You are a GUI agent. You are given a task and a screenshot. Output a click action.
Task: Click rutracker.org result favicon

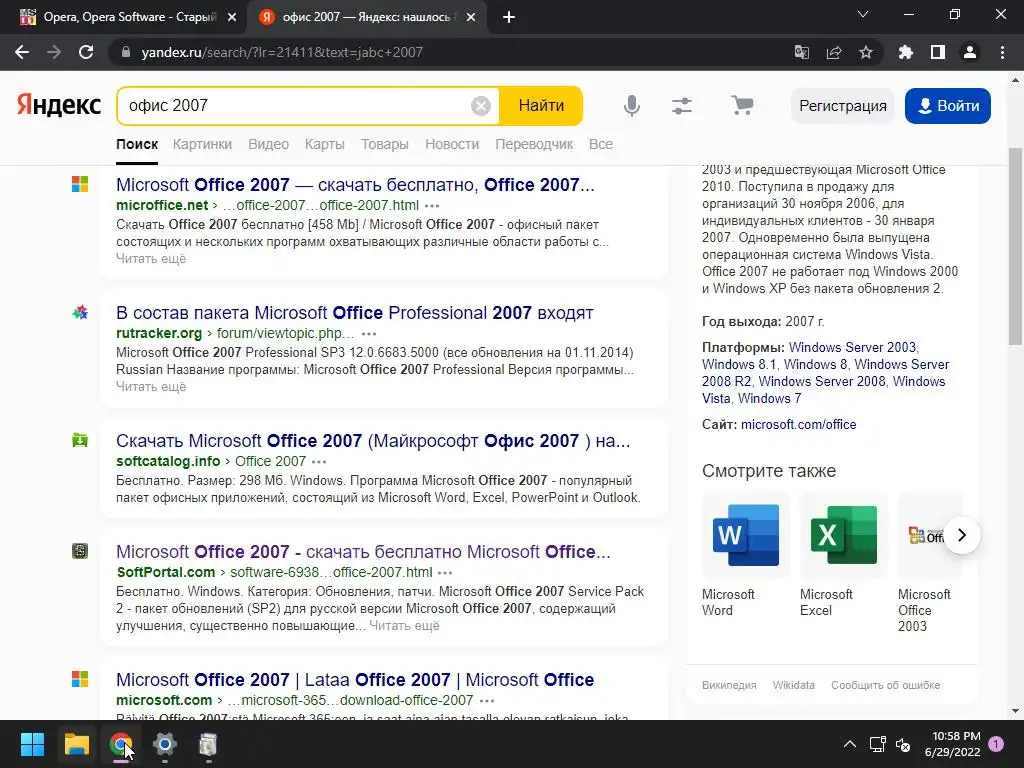[80, 312]
